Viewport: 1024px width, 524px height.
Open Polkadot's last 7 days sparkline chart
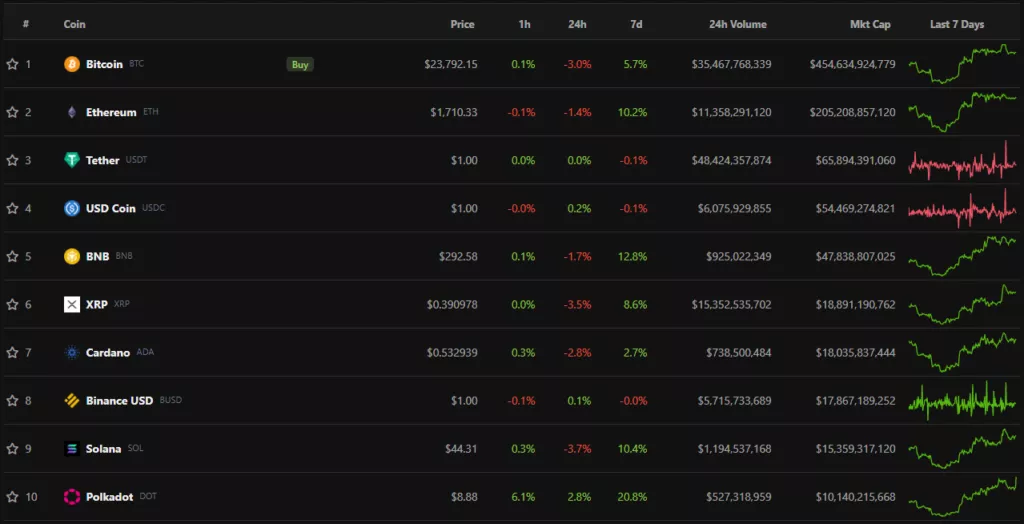pyautogui.click(x=962, y=496)
